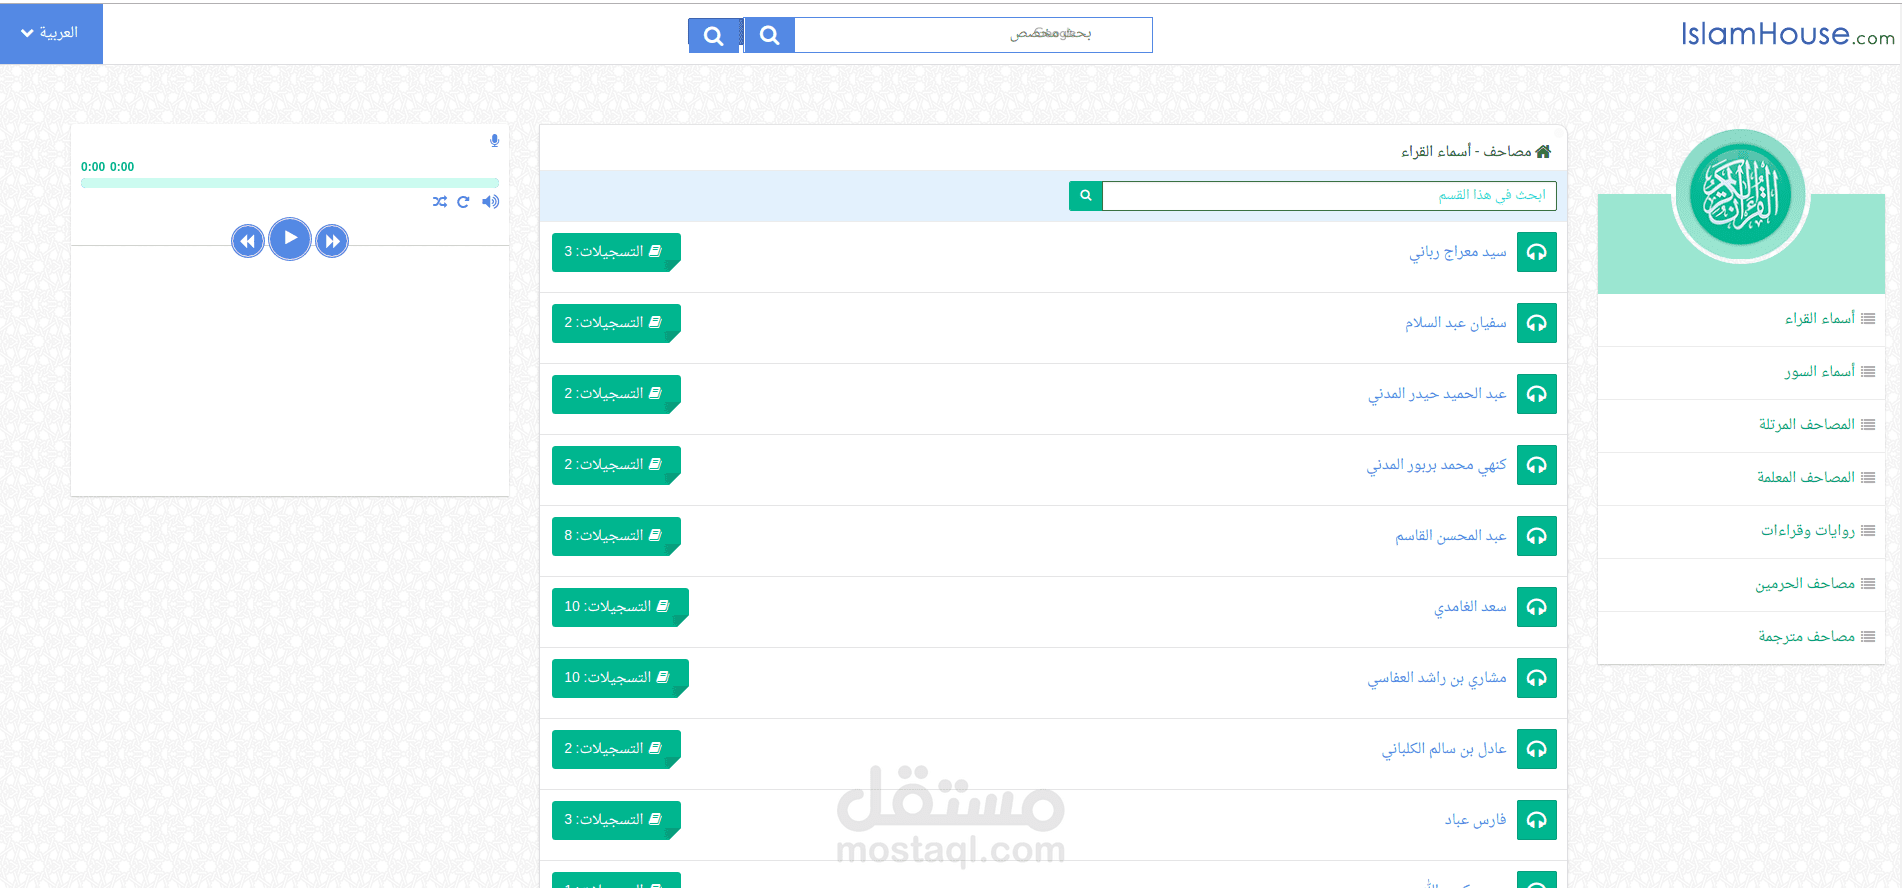Open reciter مشاري بن راشد العفاسي
Image resolution: width=1902 pixels, height=888 pixels.
1437,678
